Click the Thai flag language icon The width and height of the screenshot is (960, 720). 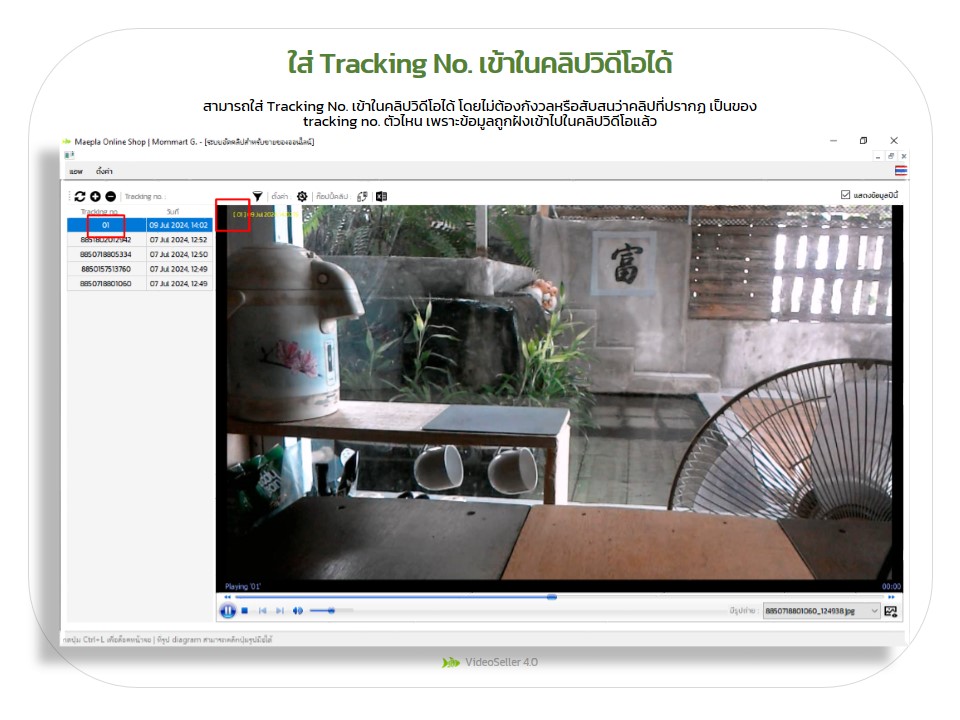901,171
